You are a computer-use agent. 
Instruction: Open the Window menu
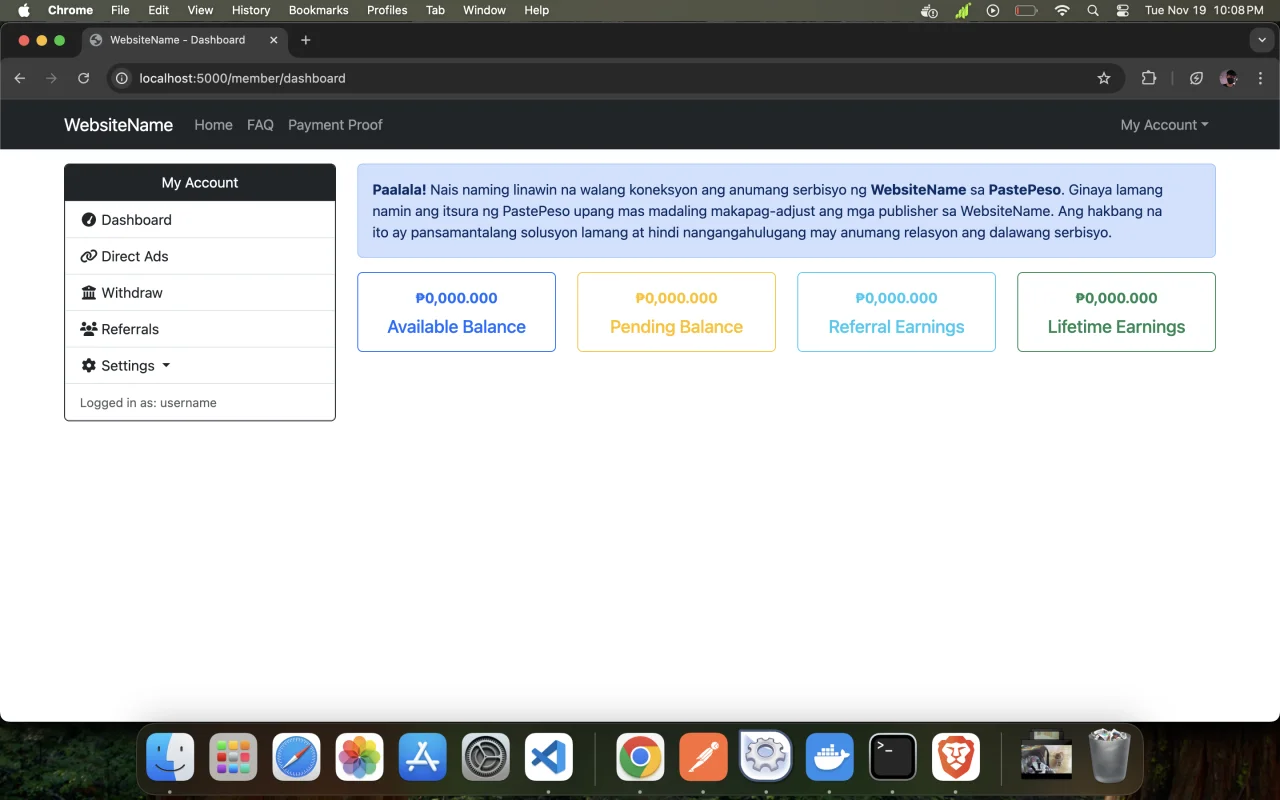coord(484,10)
